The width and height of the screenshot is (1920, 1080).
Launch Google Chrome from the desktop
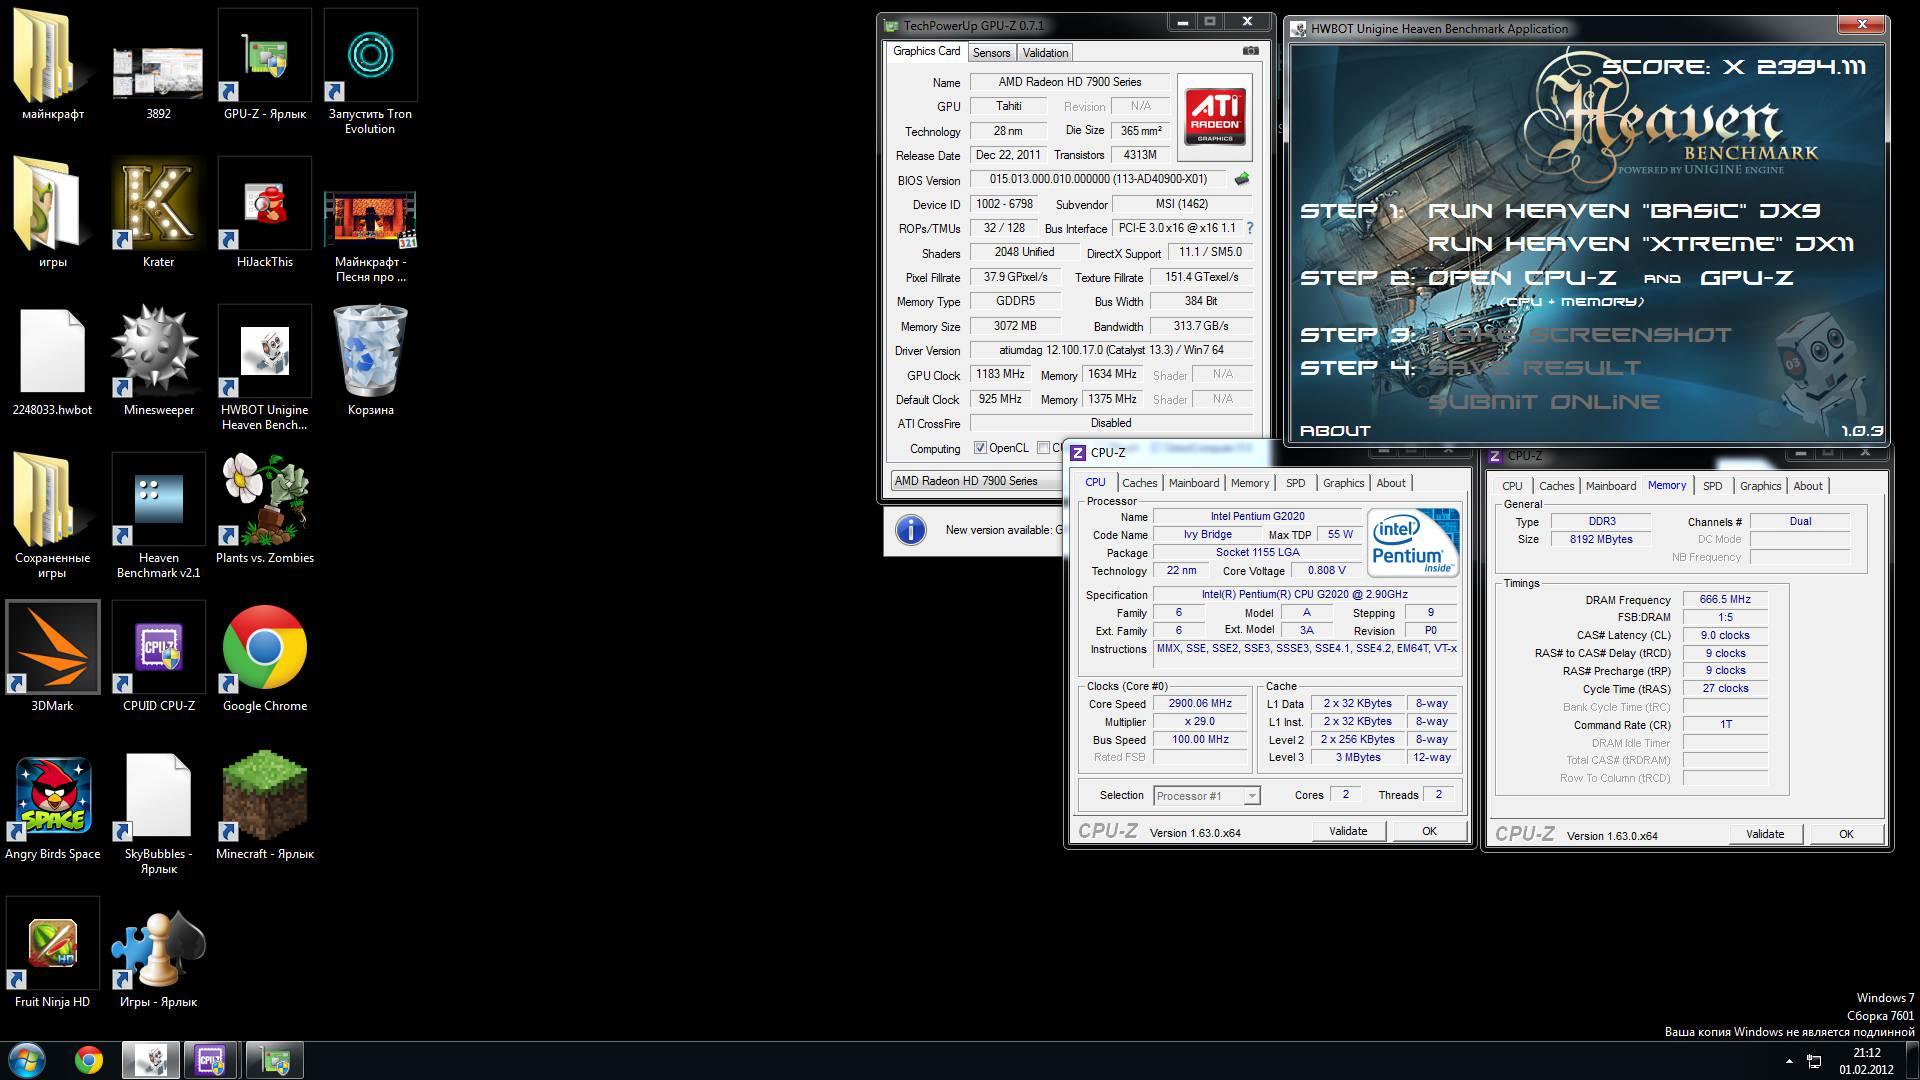click(x=264, y=657)
